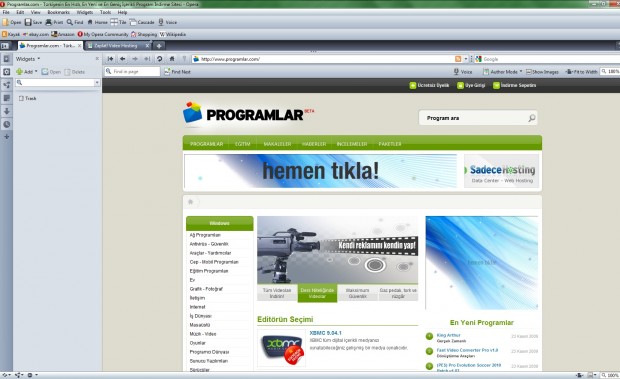The height and width of the screenshot is (379, 620).
Task: Click the Print icon in the main toolbar
Action: pyautogui.click(x=54, y=22)
